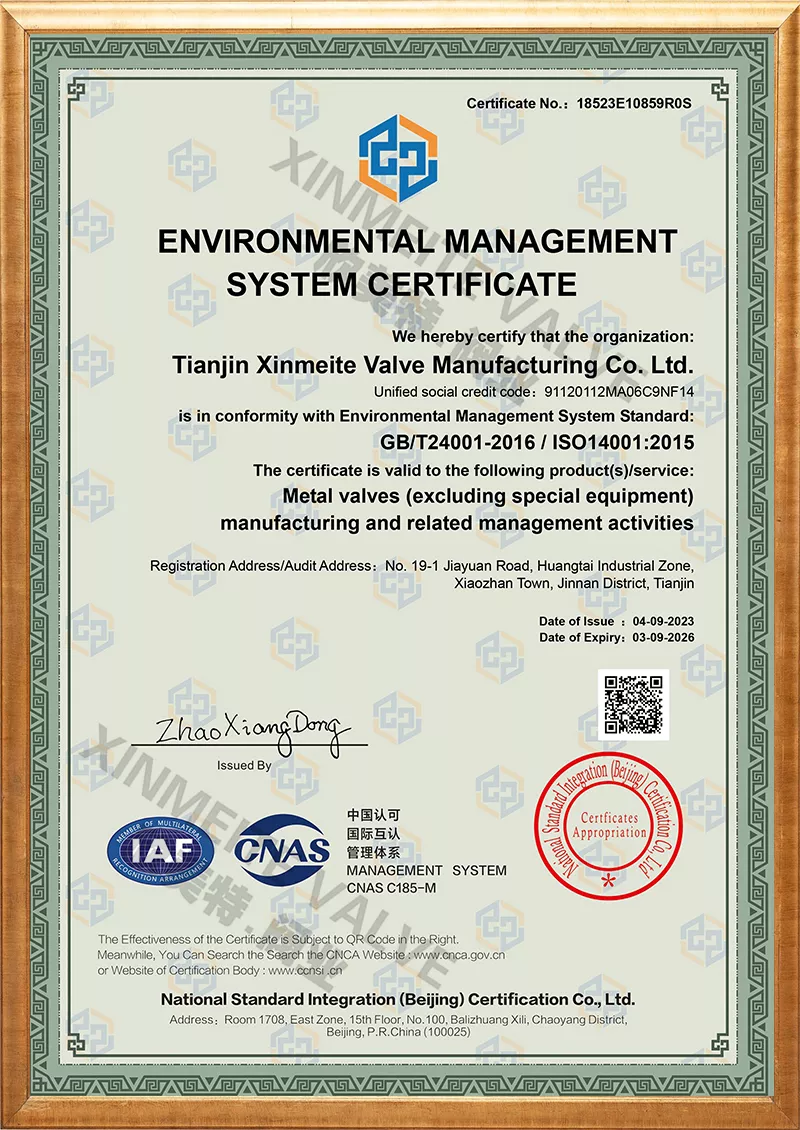
Task: Click the "Issued By" label
Action: (x=244, y=765)
